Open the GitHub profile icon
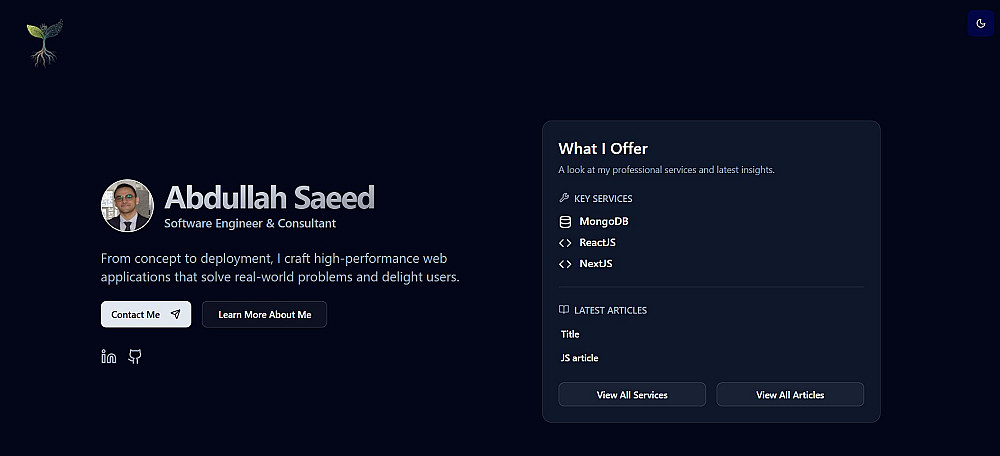The width and height of the screenshot is (1000, 456). (135, 357)
